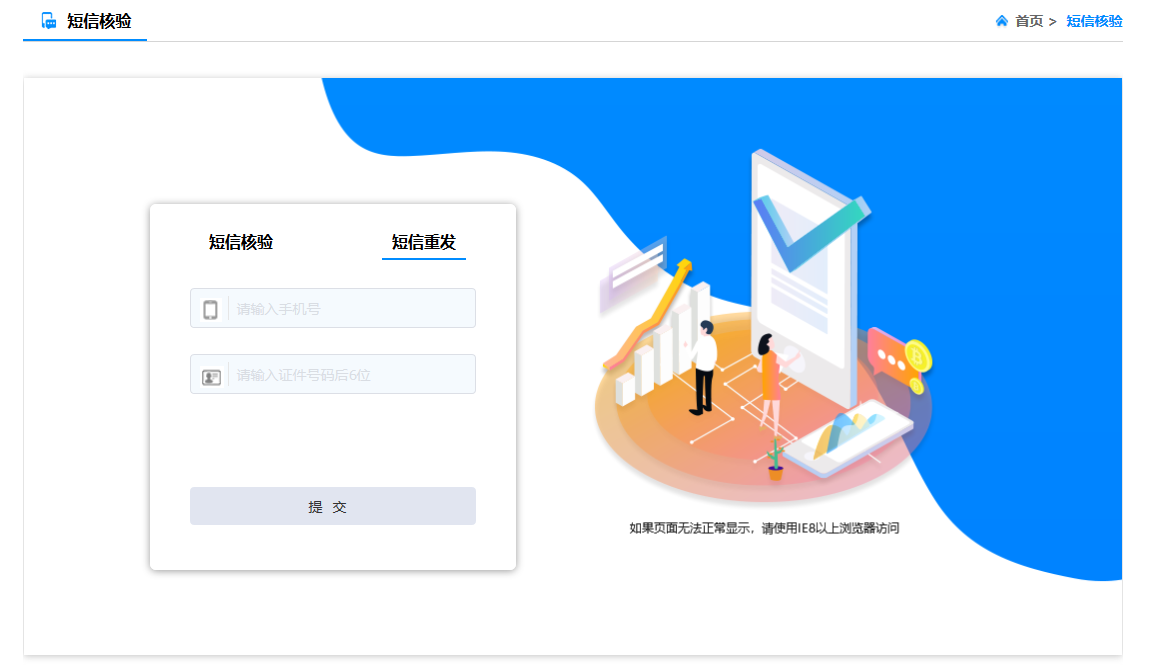
Task: Click the phone icon in mobile field
Action: tap(210, 309)
